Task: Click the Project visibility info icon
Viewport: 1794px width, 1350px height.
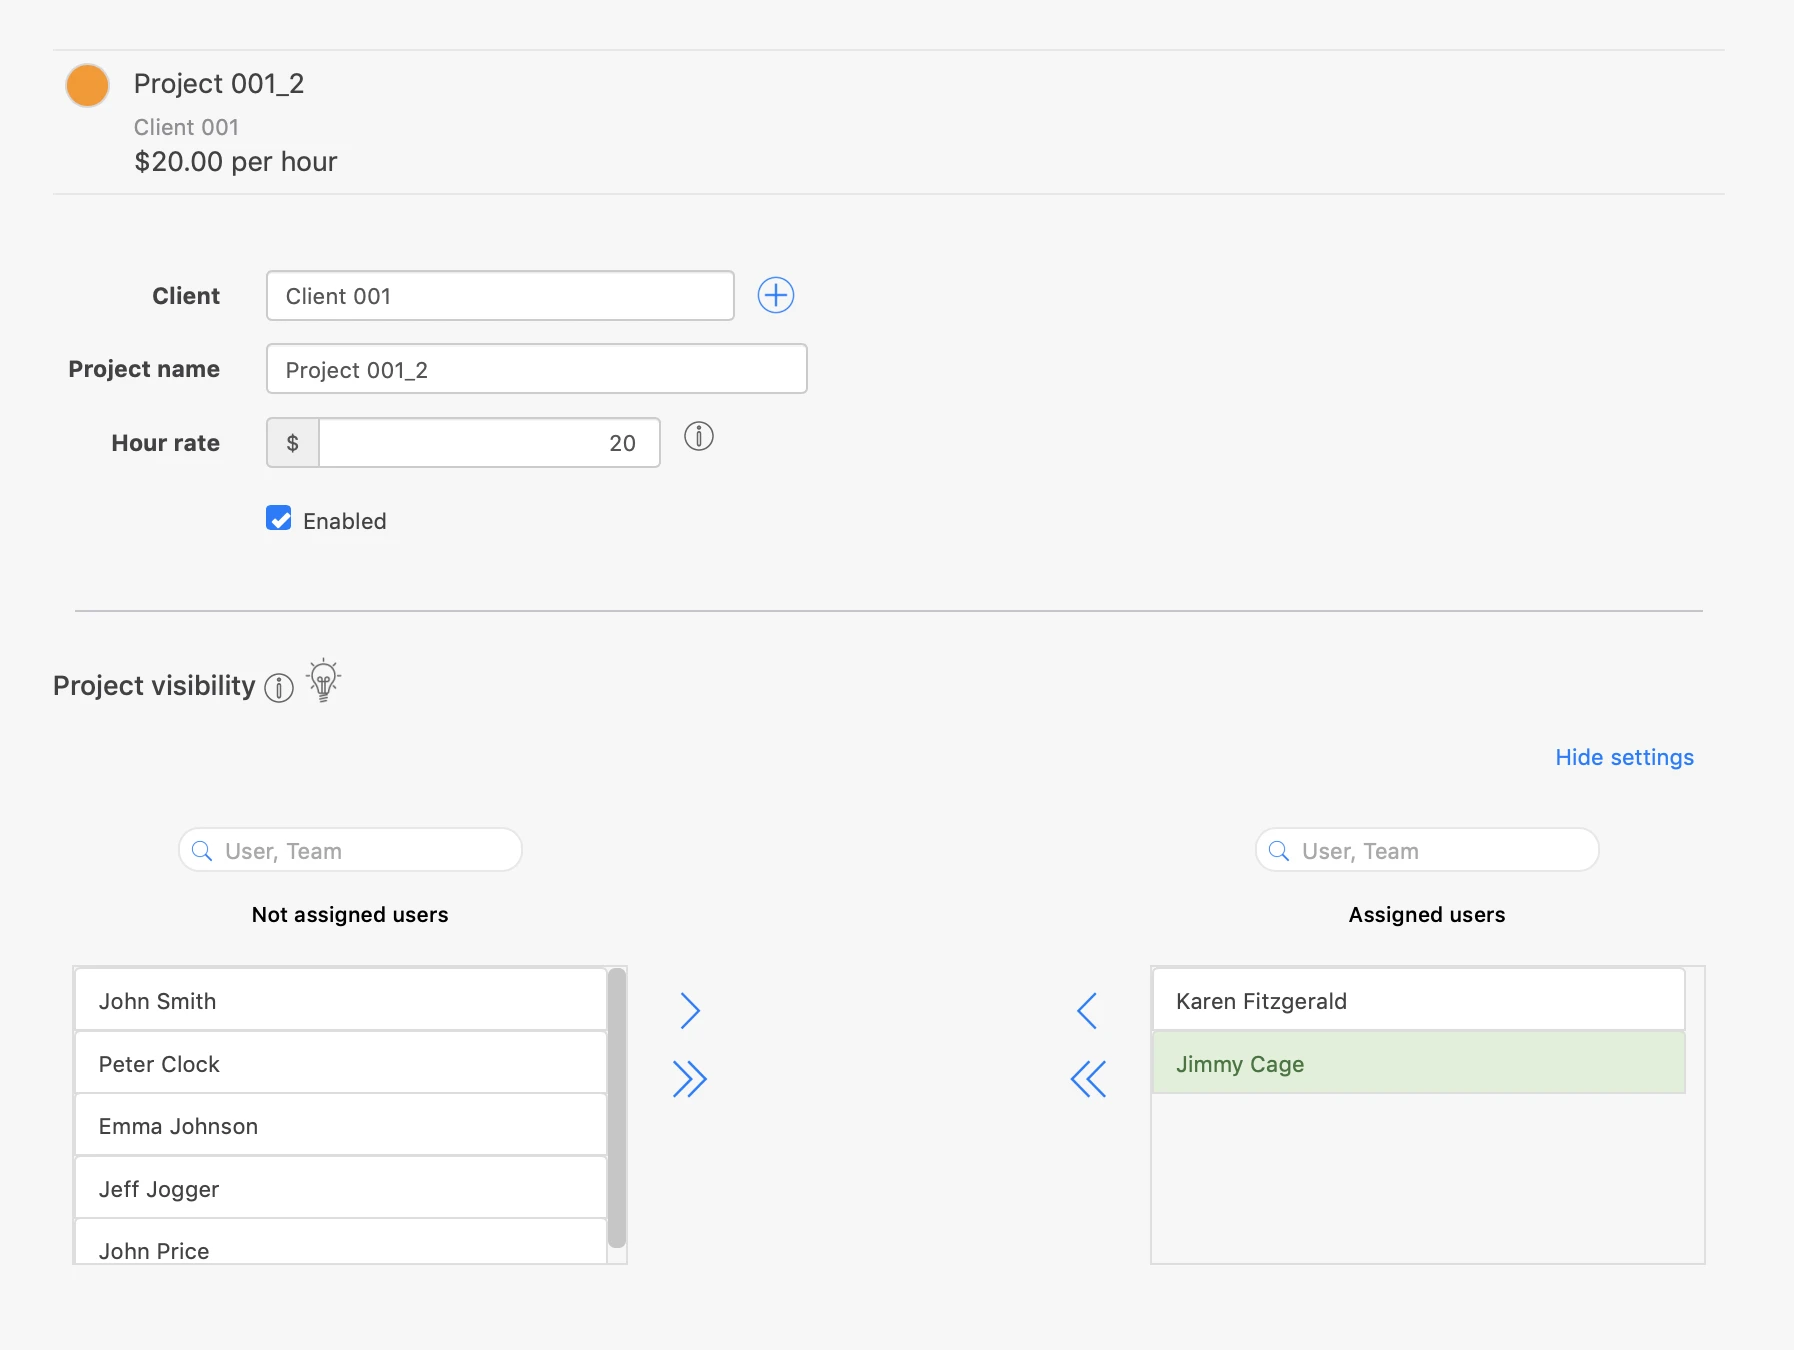Action: pyautogui.click(x=279, y=688)
